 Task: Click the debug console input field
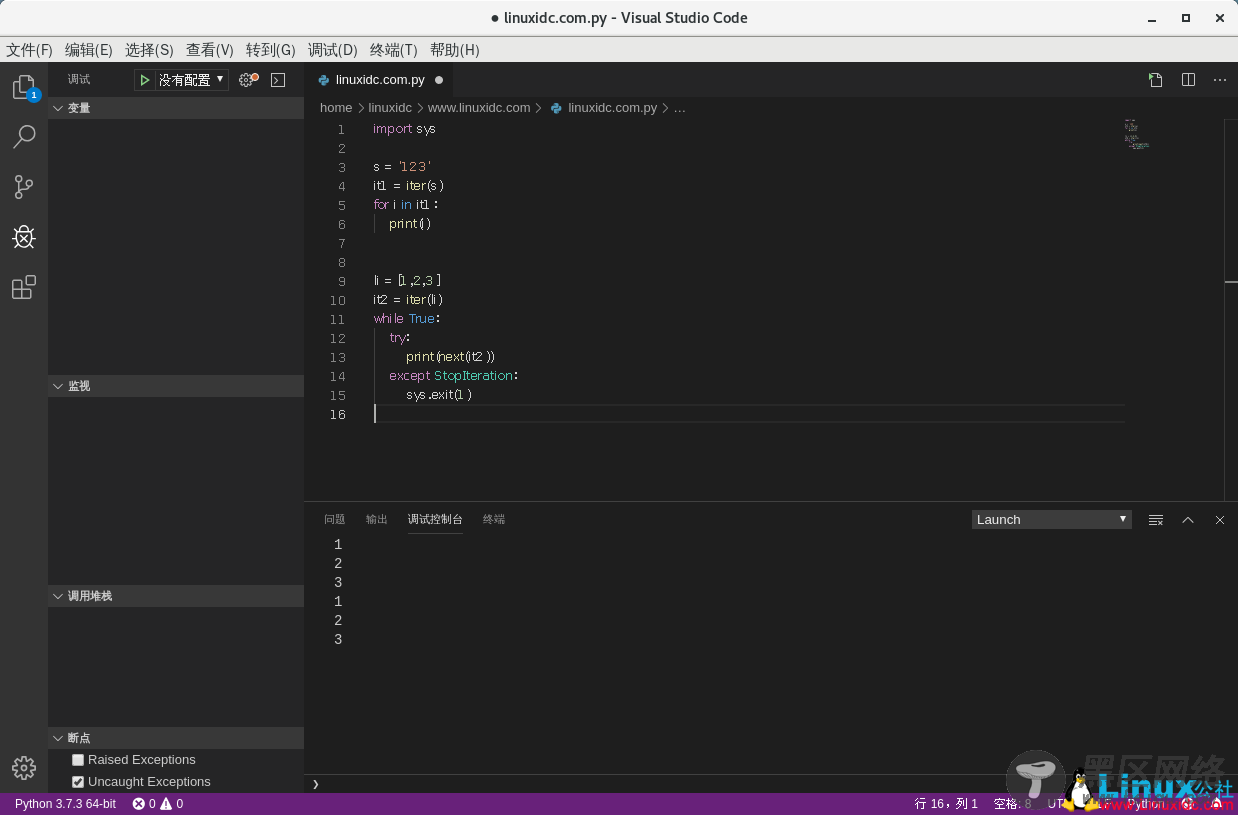(650, 784)
